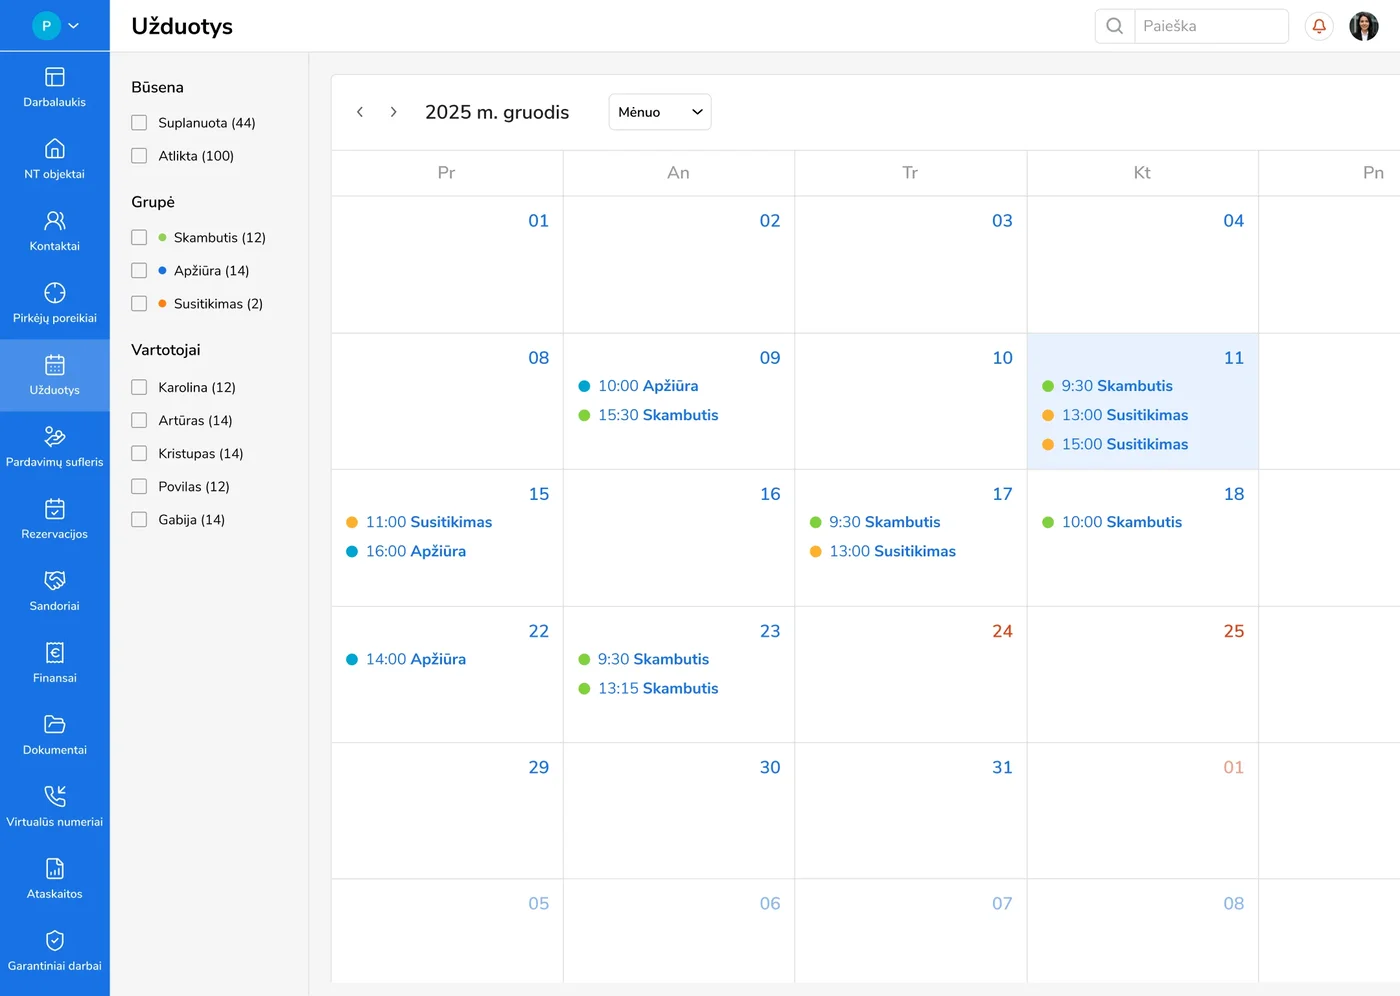Open Virtualūs numeriai phone icon
The width and height of the screenshot is (1400, 996).
click(55, 797)
